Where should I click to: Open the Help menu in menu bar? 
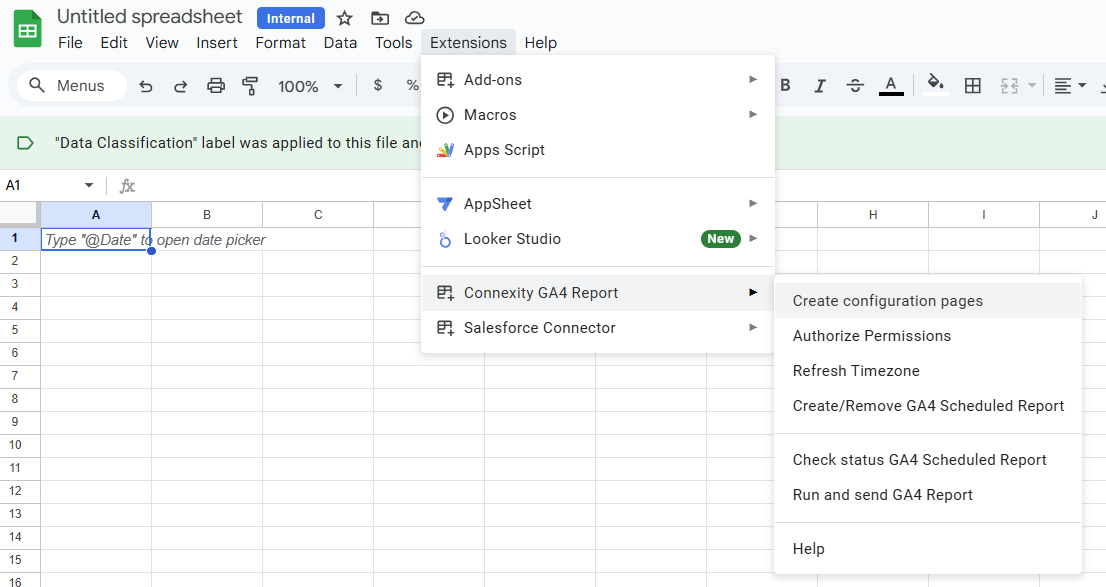point(540,43)
